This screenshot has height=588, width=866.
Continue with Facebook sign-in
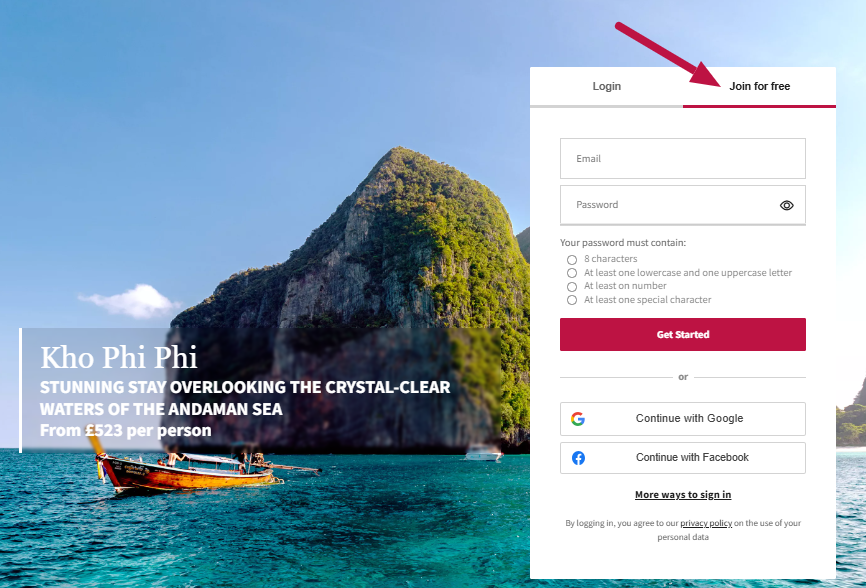click(x=683, y=458)
